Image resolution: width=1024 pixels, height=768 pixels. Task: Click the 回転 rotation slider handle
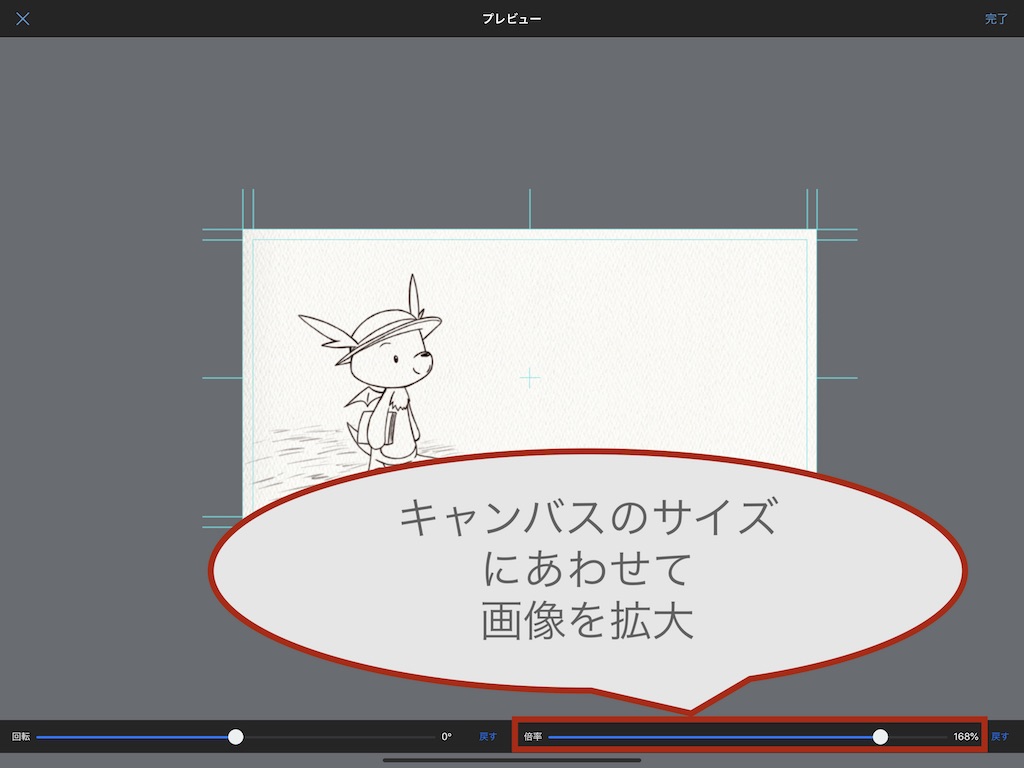pos(236,737)
